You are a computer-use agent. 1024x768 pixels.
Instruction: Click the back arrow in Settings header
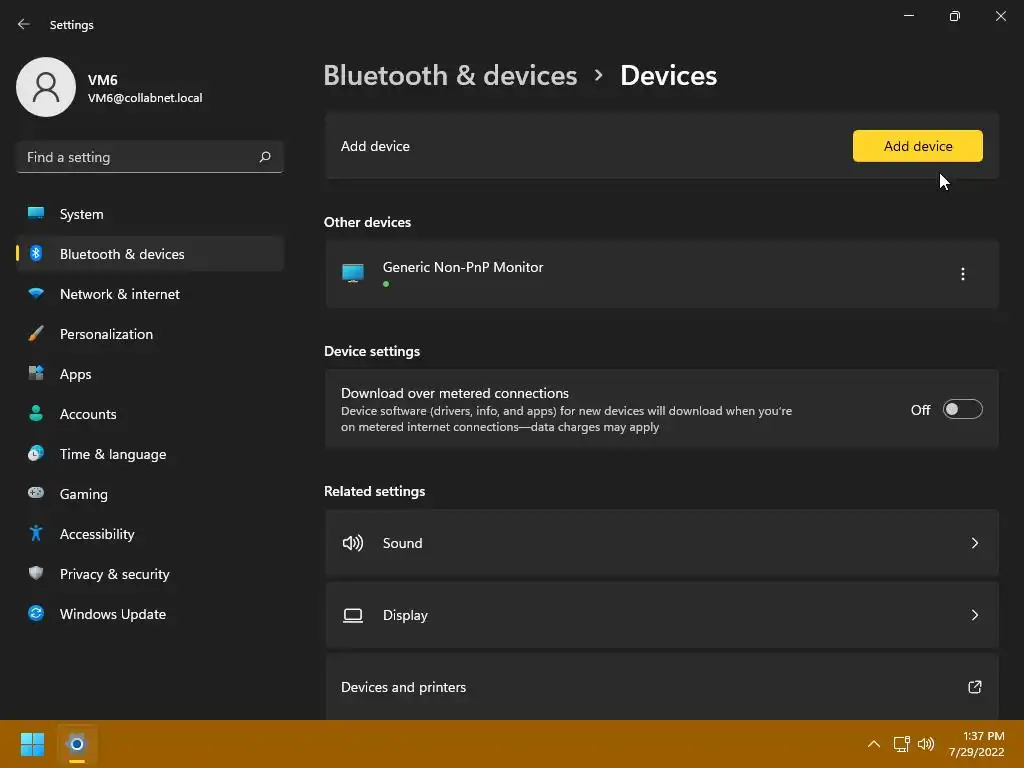coord(24,24)
